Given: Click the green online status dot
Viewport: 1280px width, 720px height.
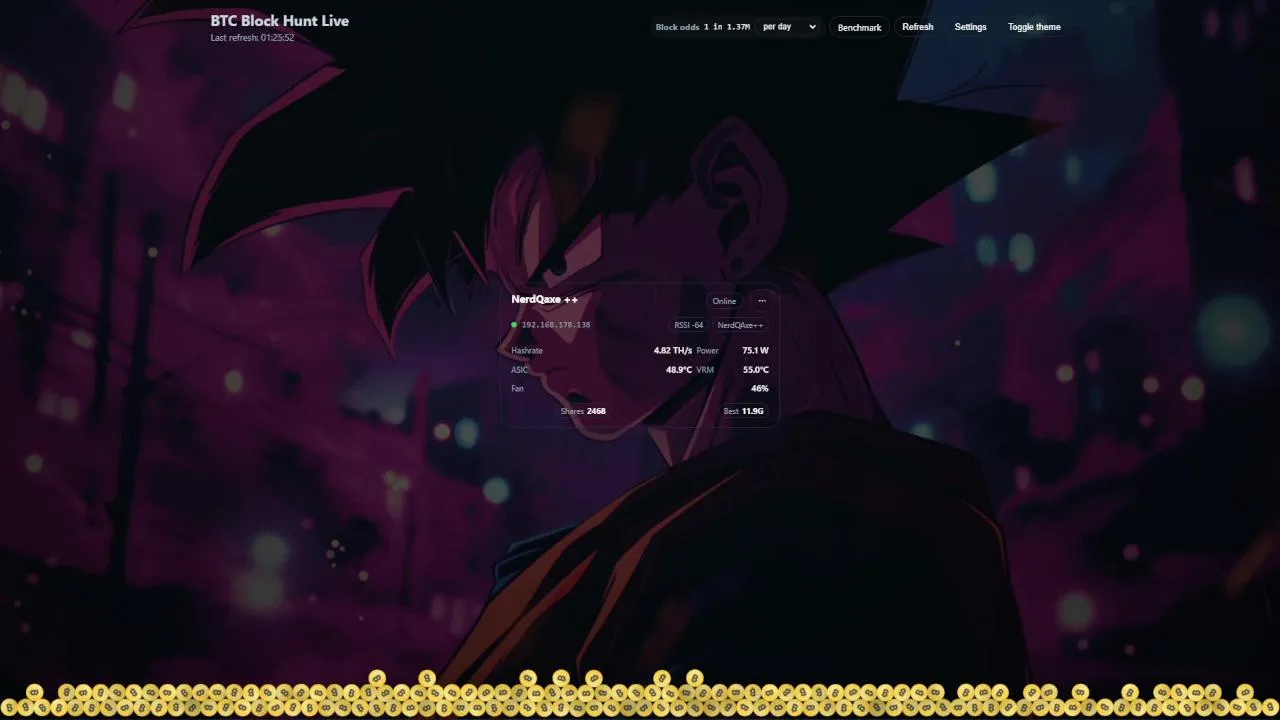Looking at the screenshot, I should pos(514,325).
